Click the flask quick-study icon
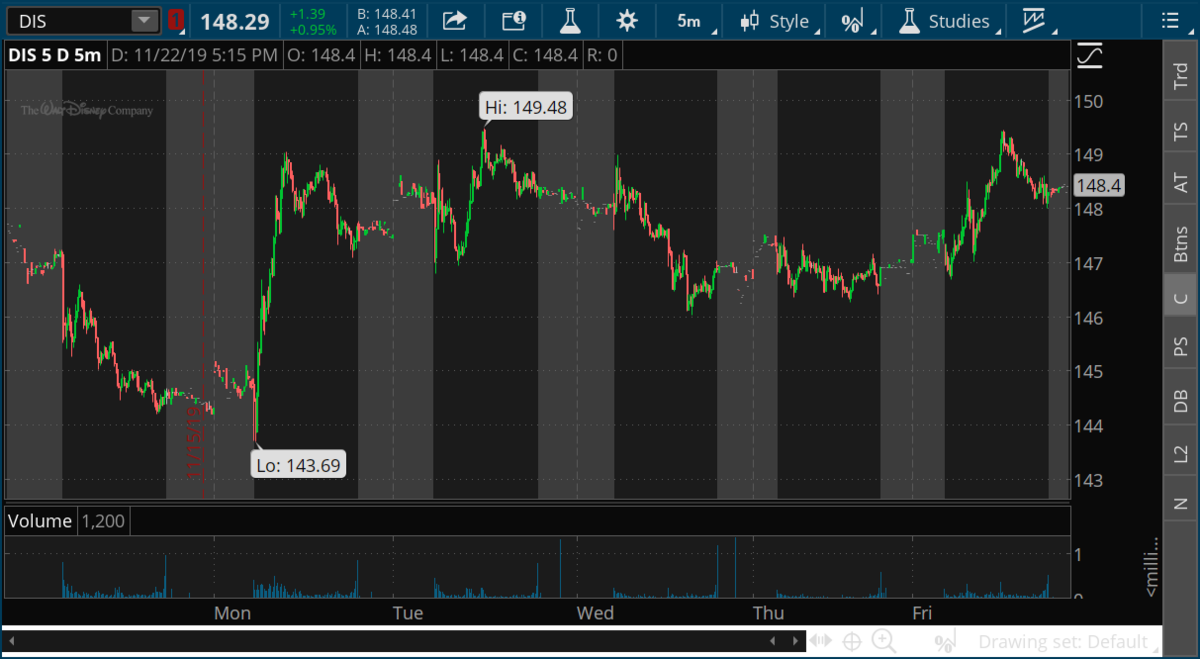The image size is (1200, 659). (570, 20)
